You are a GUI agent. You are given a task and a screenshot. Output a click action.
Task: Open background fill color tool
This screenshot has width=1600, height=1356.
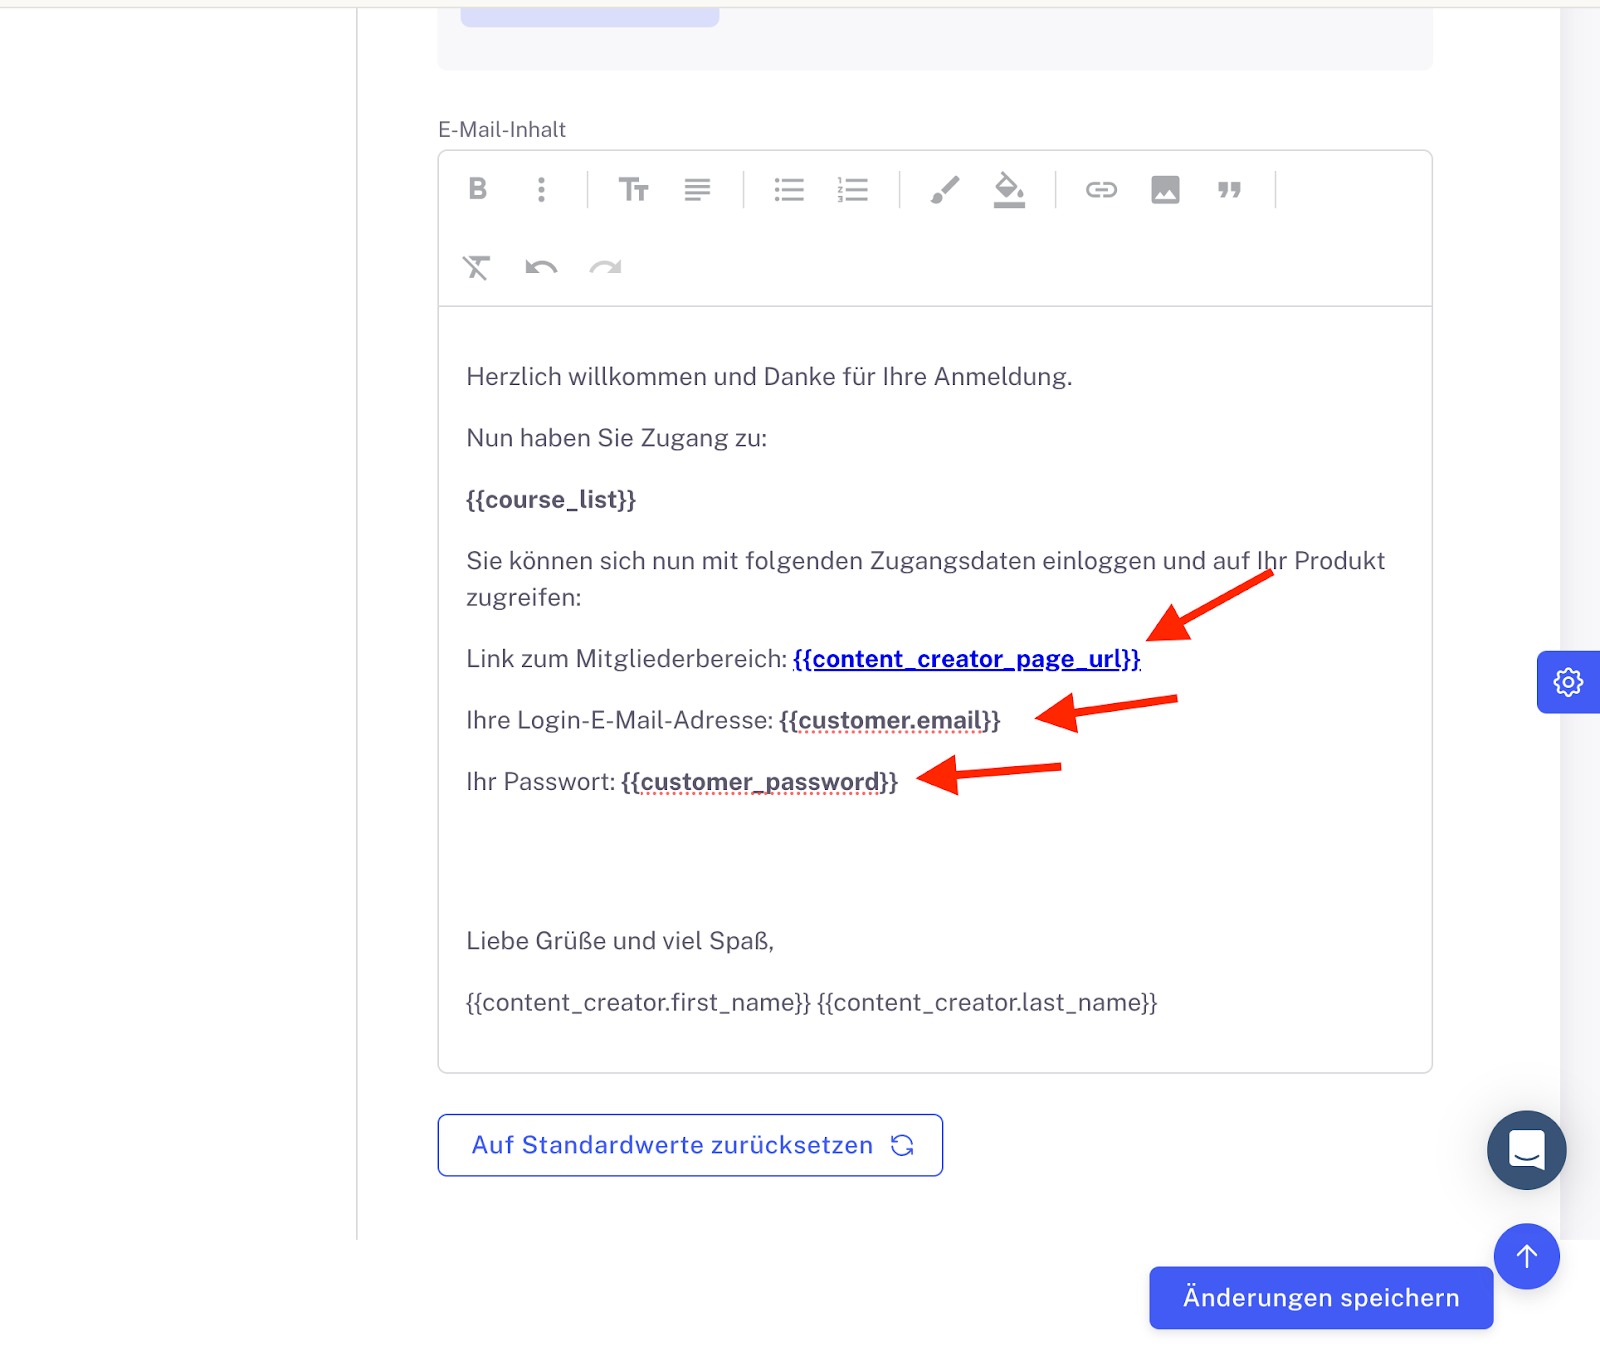point(1009,189)
